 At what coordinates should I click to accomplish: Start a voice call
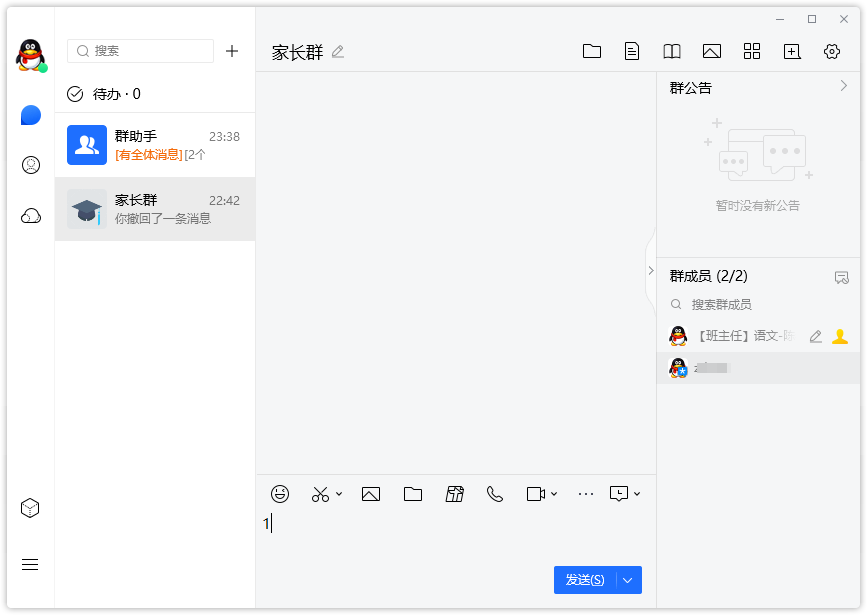[495, 493]
